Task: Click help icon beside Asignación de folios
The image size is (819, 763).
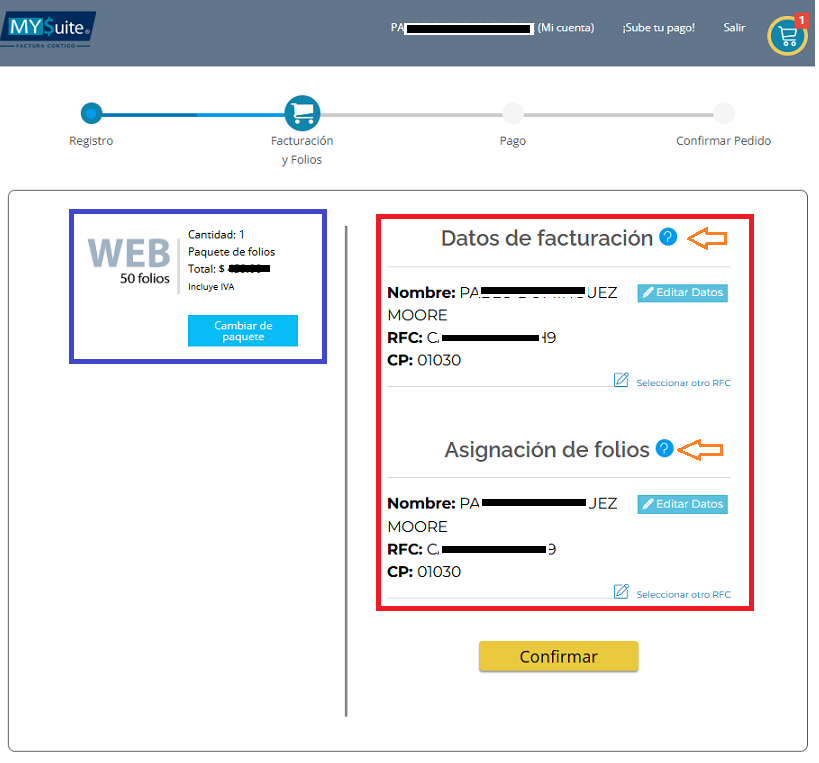Action: pyautogui.click(x=664, y=449)
